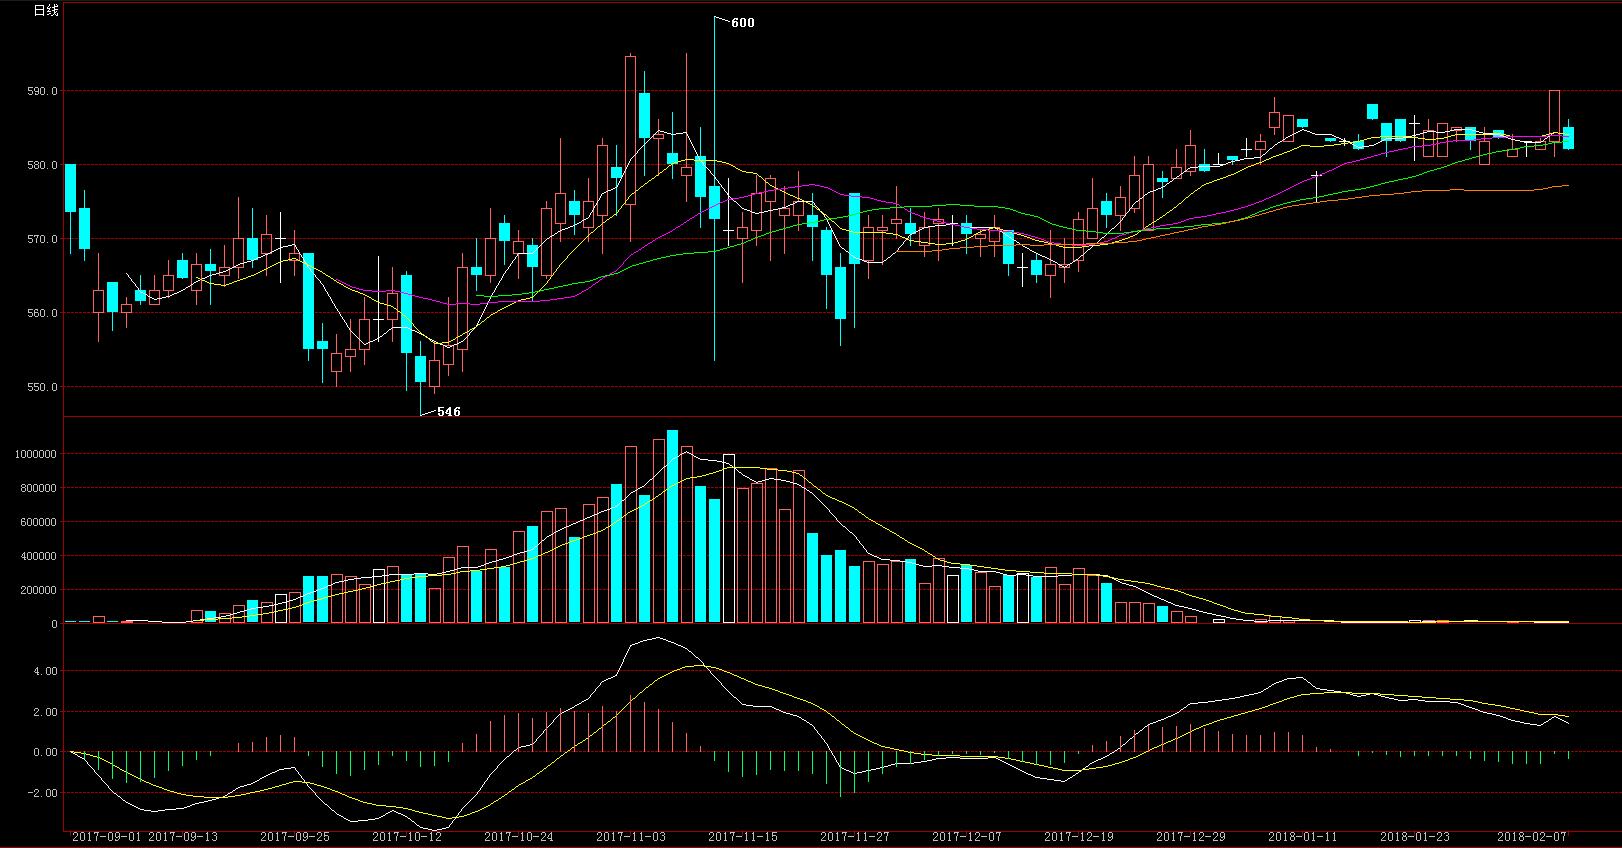Click the 570.0 price axis label
The image size is (1622, 848).
(43, 239)
